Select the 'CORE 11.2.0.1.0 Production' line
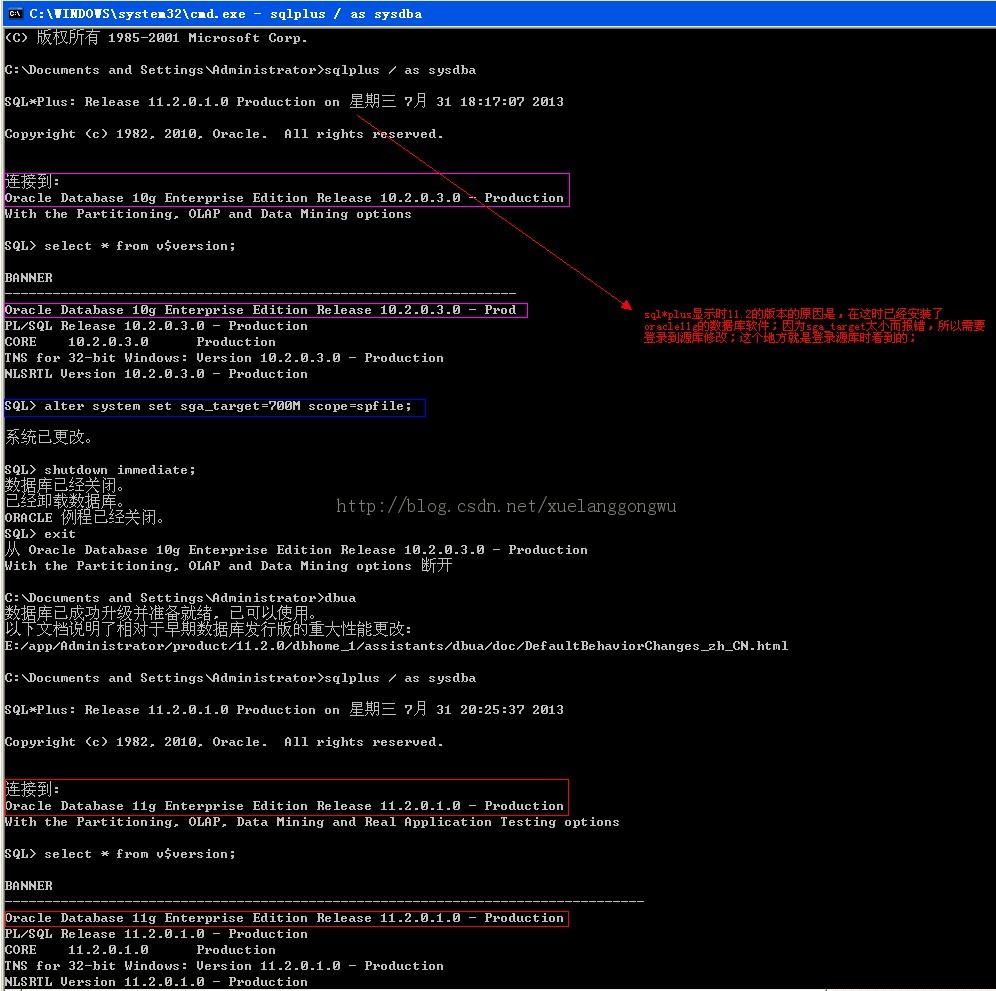 (x=140, y=950)
